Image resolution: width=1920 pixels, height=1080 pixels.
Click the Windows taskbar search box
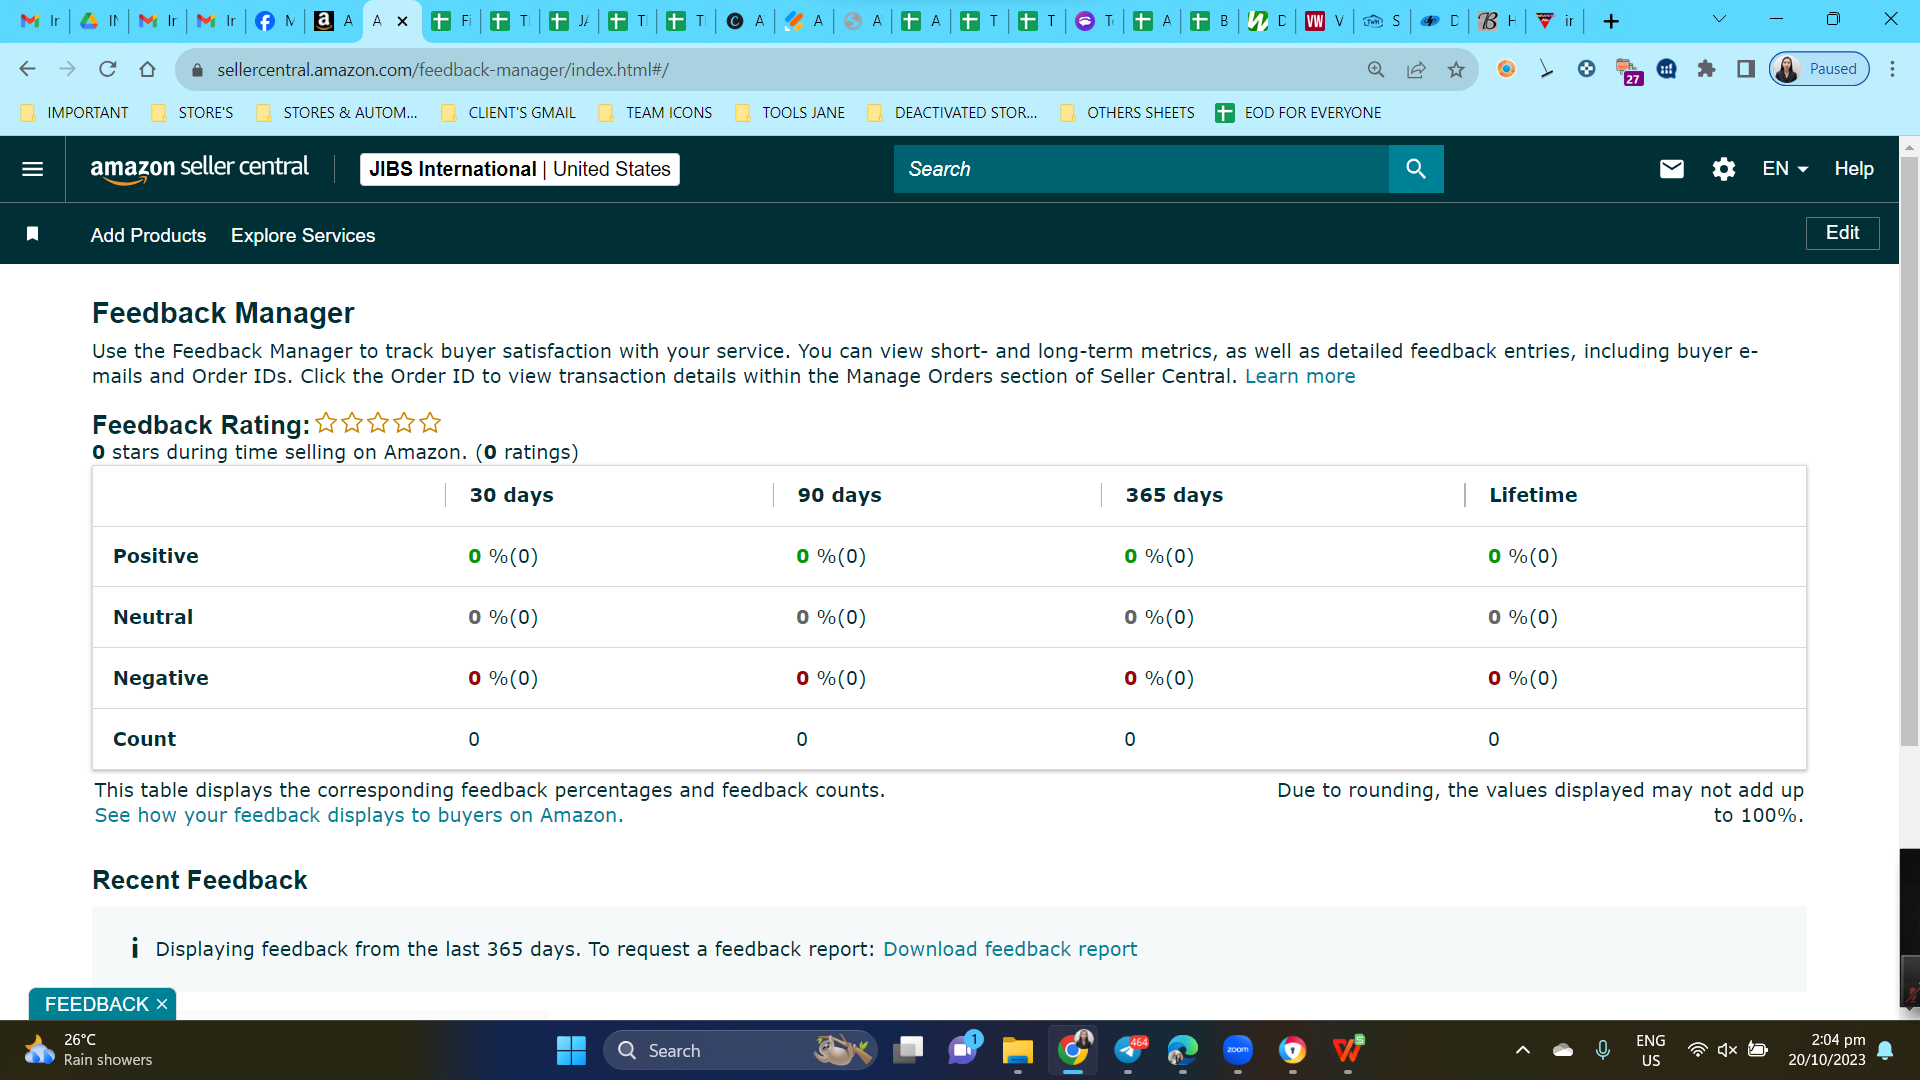click(740, 1050)
